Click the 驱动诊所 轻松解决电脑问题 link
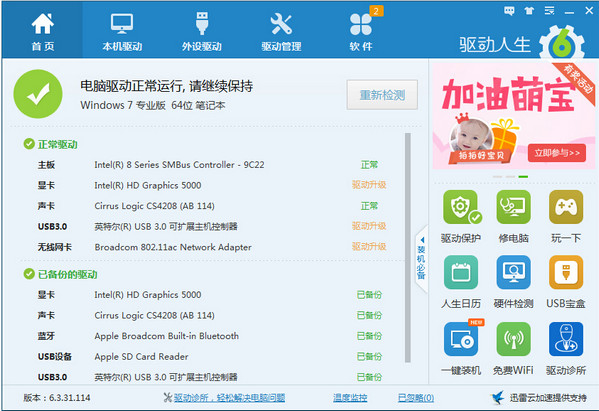The image size is (599, 411). pyautogui.click(x=230, y=398)
